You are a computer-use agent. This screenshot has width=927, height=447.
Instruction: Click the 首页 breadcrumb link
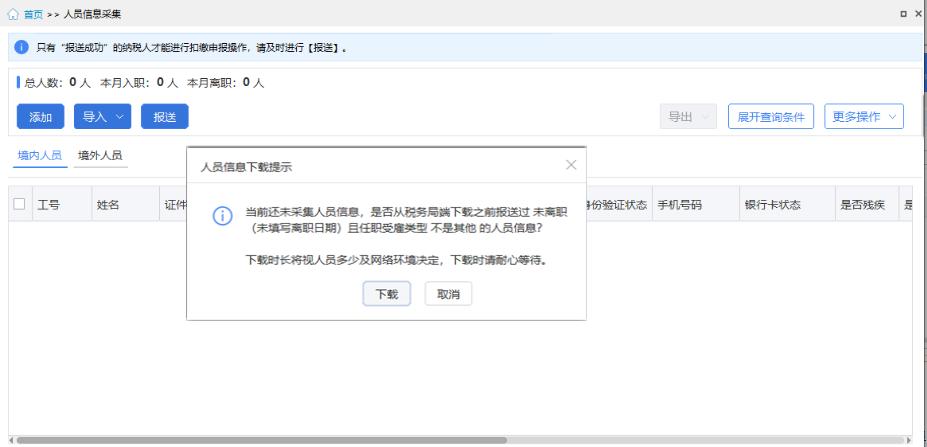point(33,14)
